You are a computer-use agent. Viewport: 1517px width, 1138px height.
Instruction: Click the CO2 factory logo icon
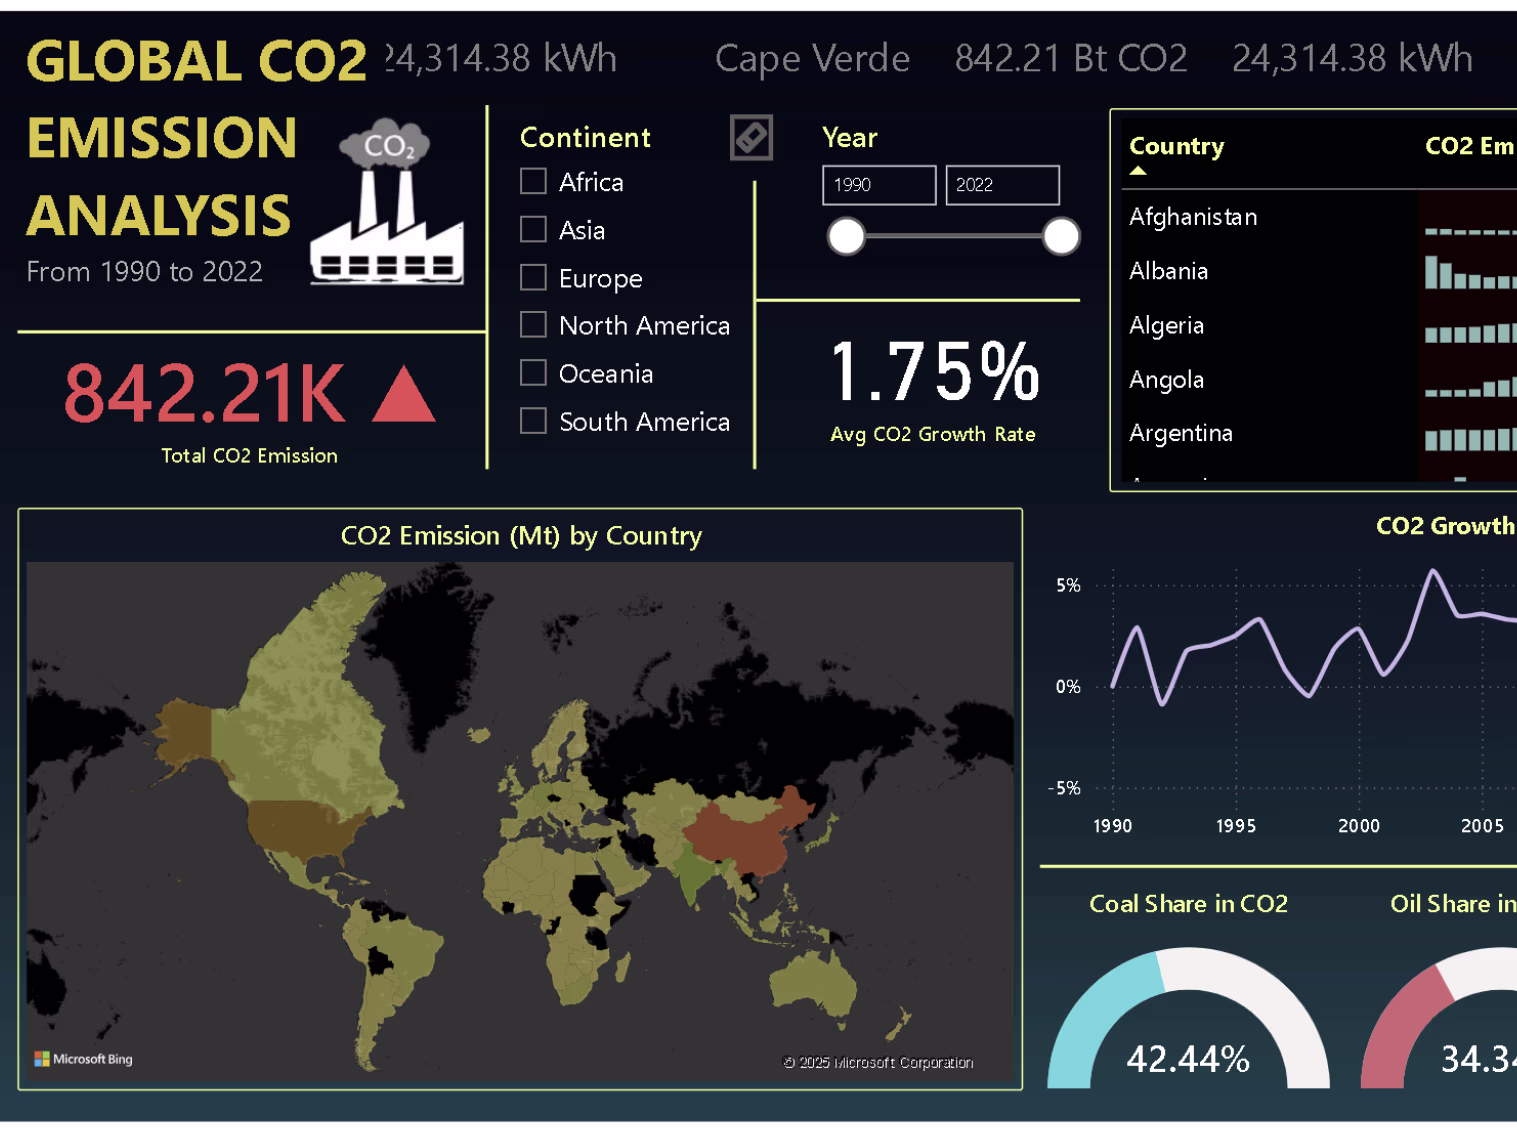click(387, 202)
